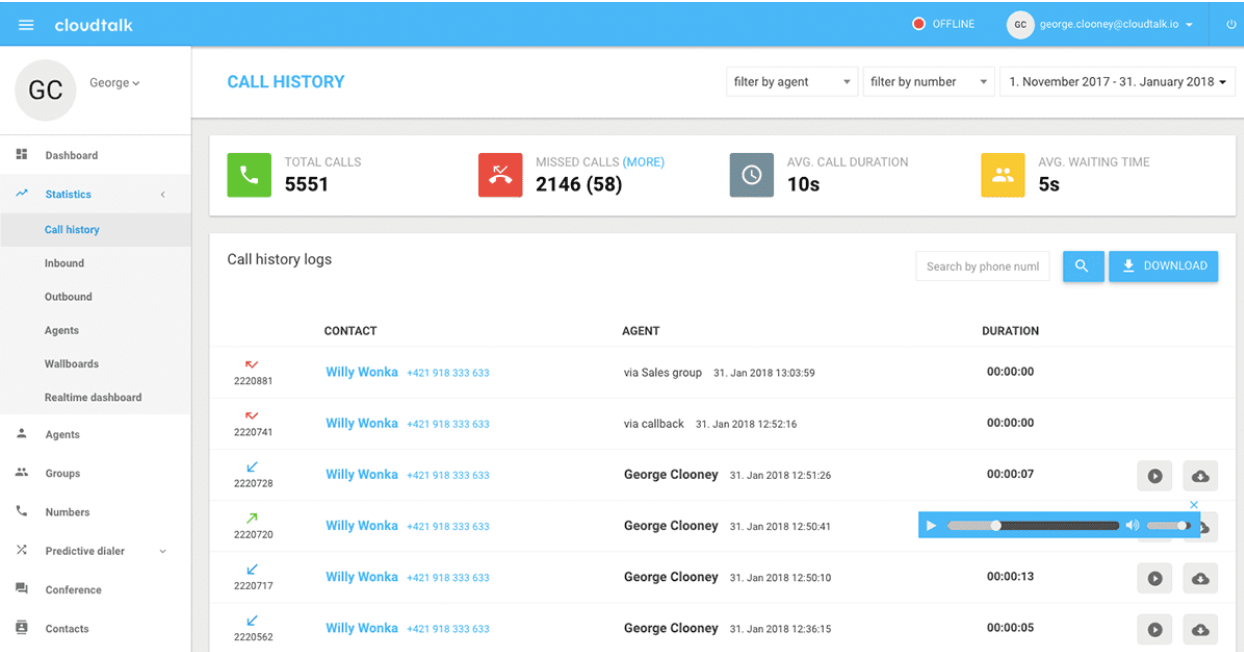
Task: Play the recording for call 2220717
Action: point(1155,578)
